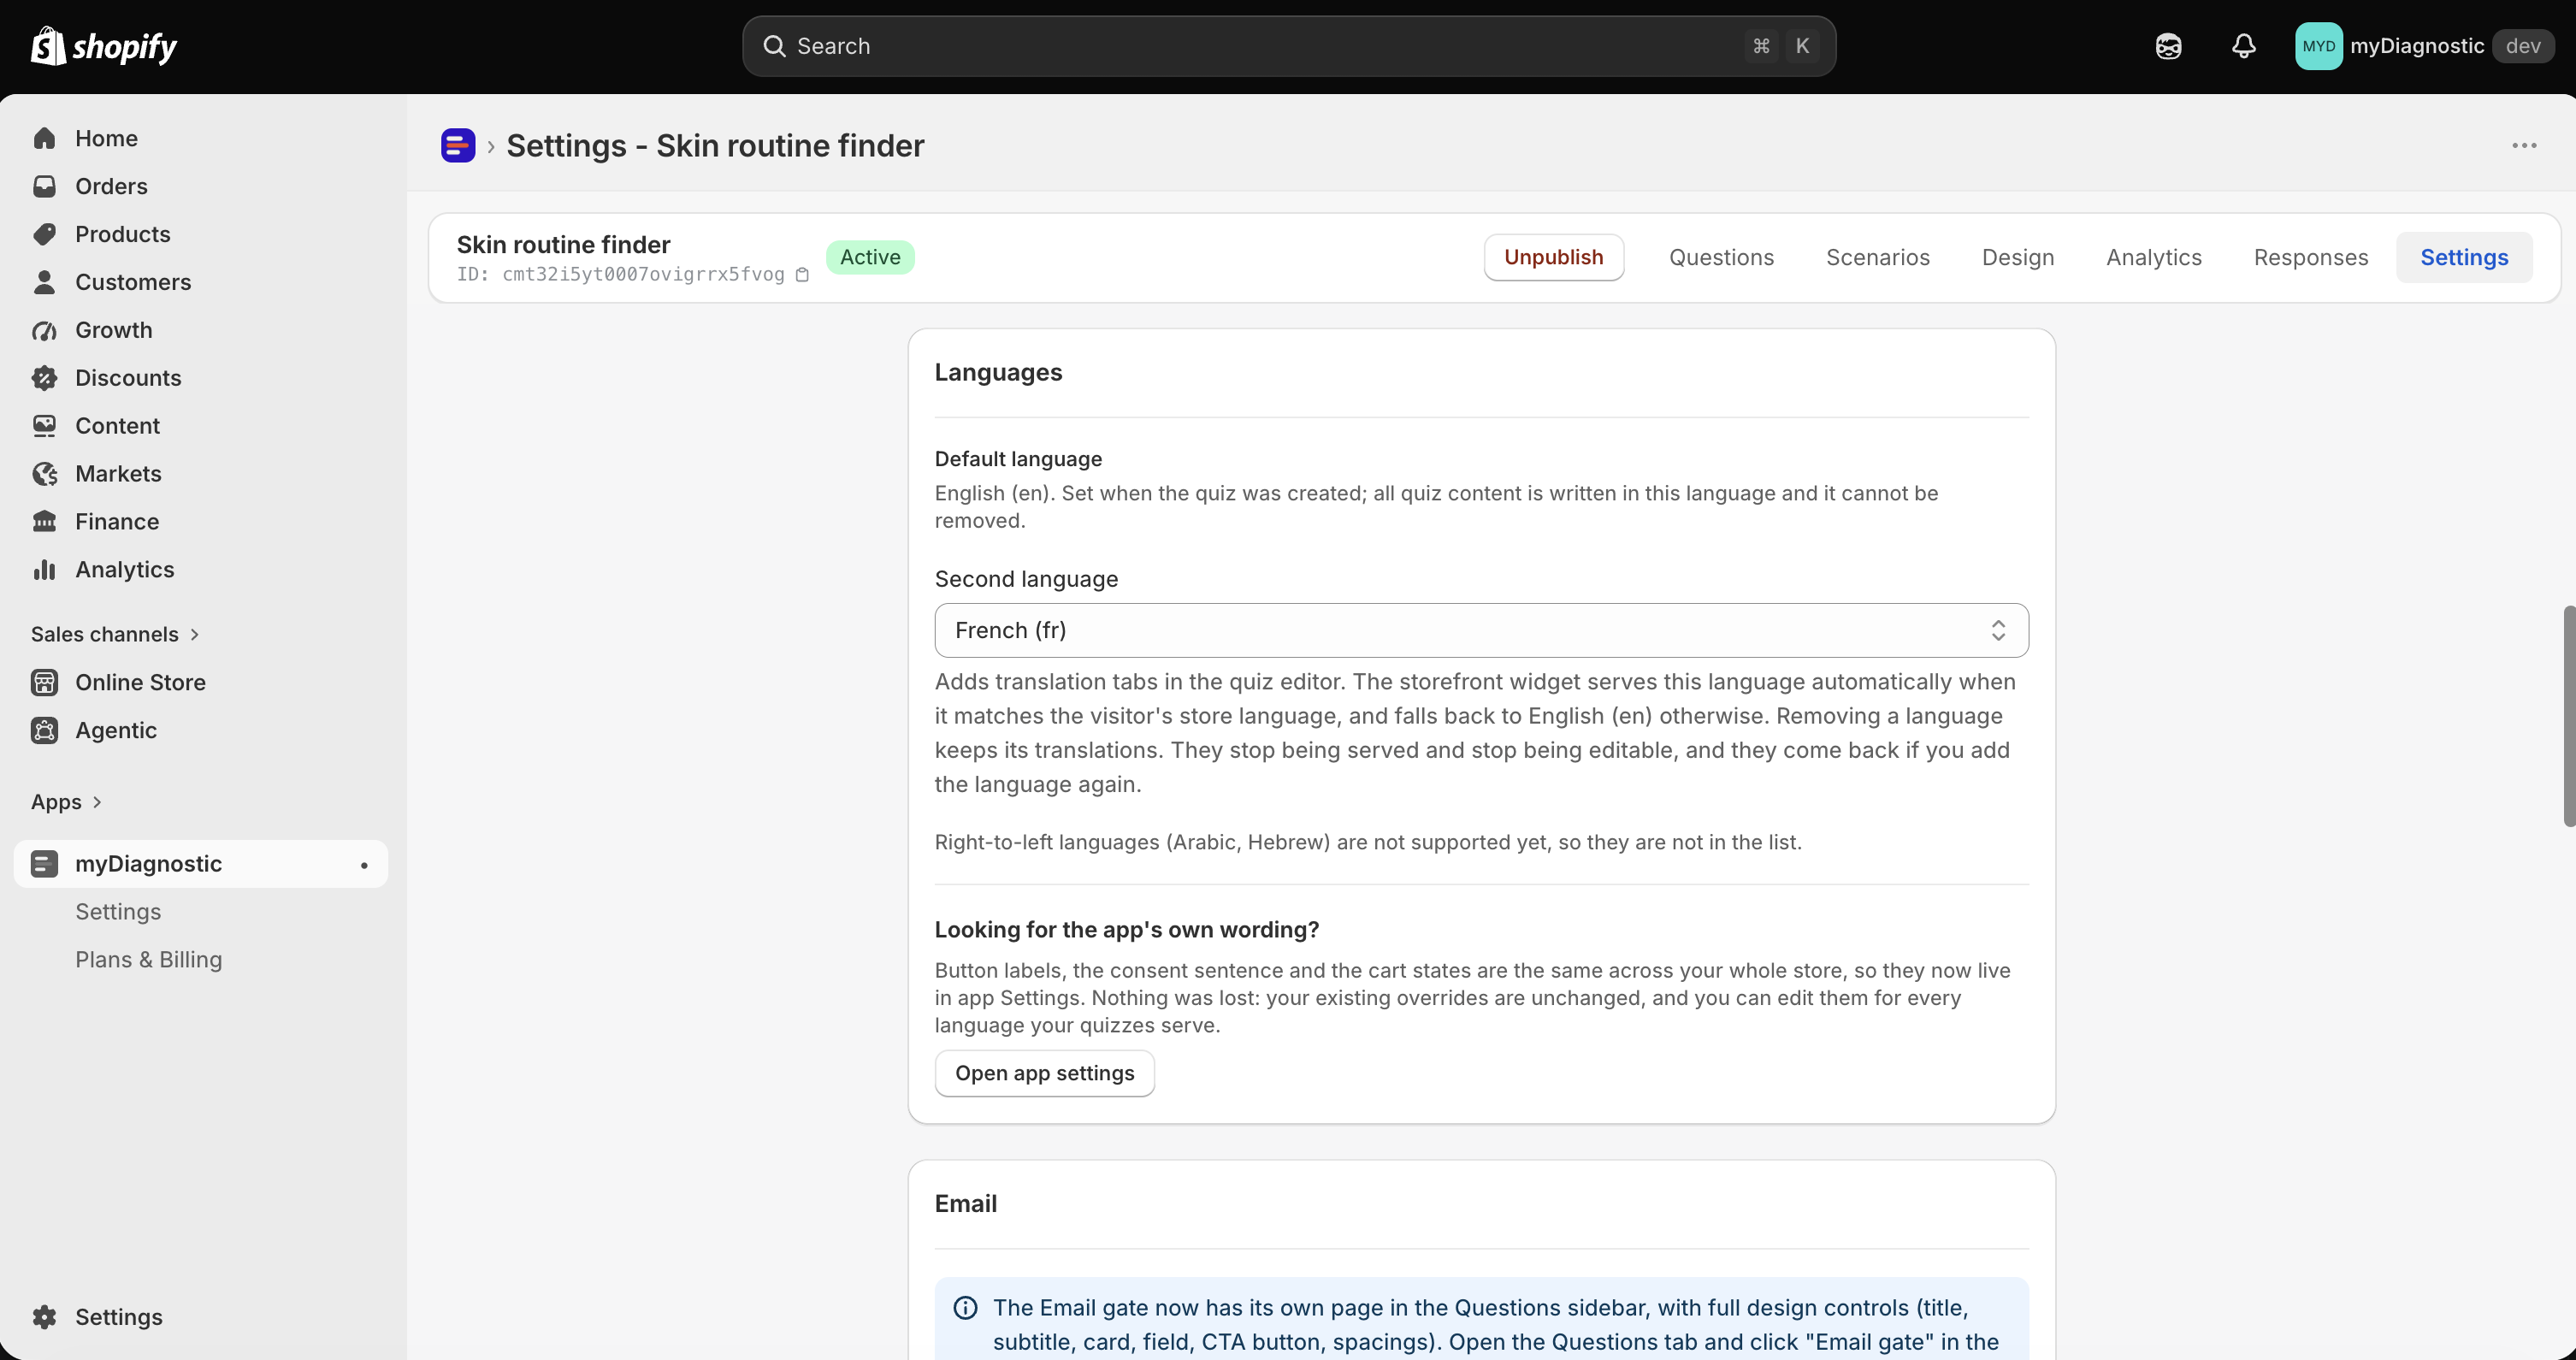2576x1360 pixels.
Task: Open the notifications bell
Action: pos(2244,46)
